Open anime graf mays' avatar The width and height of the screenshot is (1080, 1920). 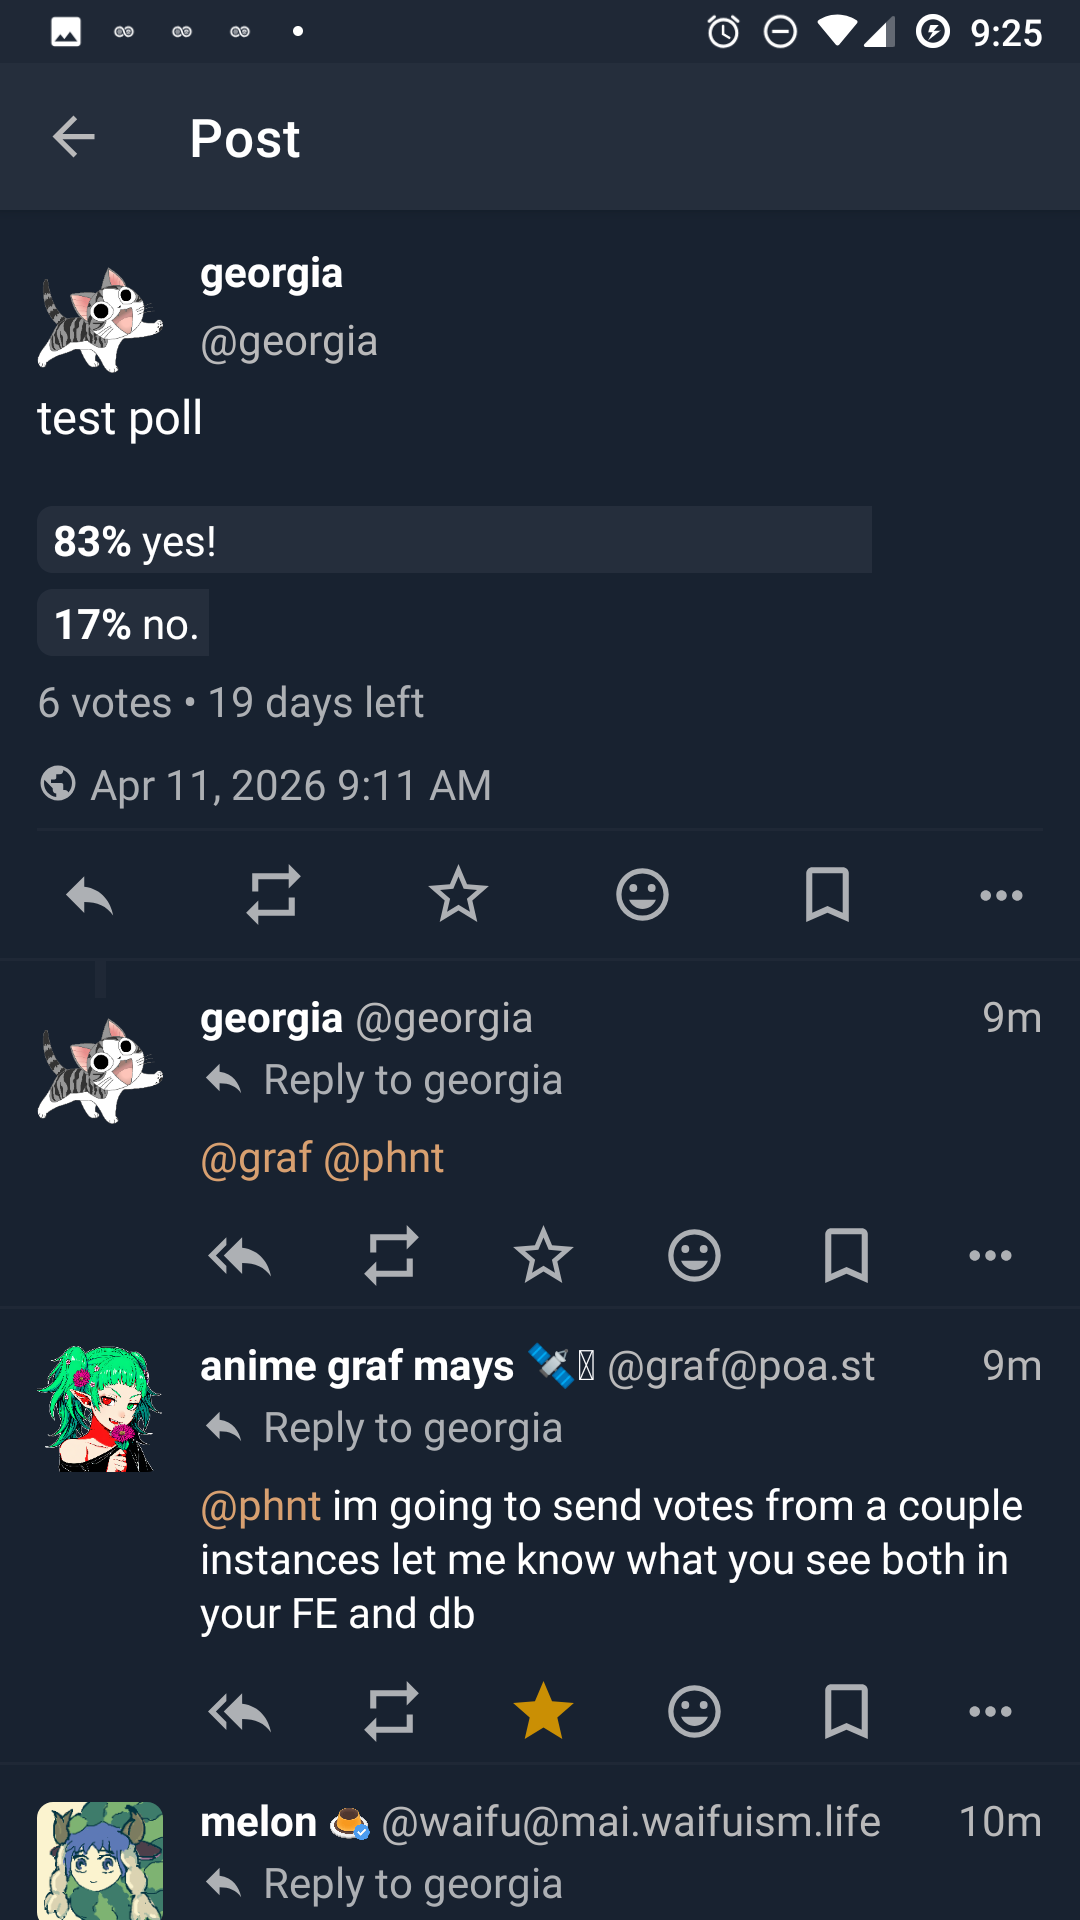click(100, 1409)
